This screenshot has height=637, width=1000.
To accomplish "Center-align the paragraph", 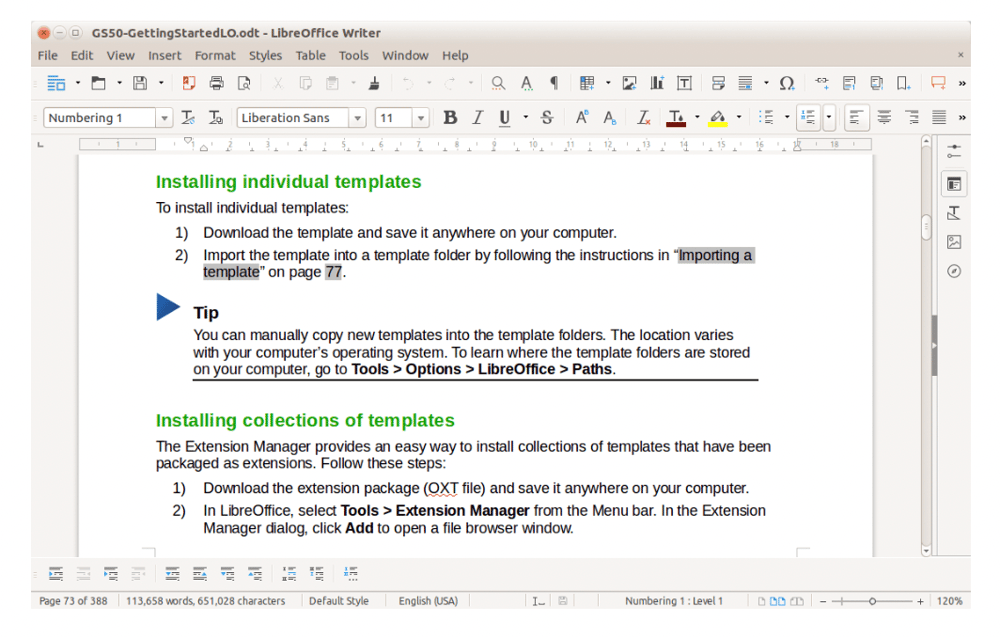I will click(884, 117).
